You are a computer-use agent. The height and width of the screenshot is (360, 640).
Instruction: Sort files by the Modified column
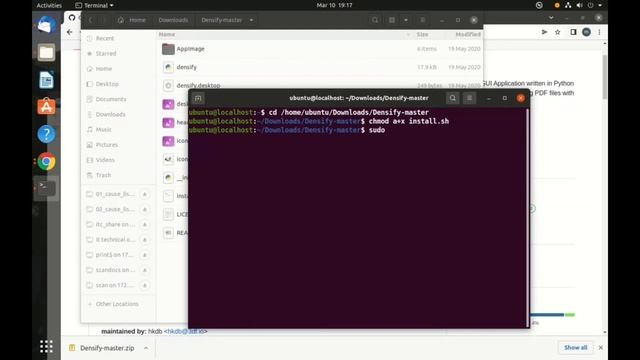pos(468,34)
